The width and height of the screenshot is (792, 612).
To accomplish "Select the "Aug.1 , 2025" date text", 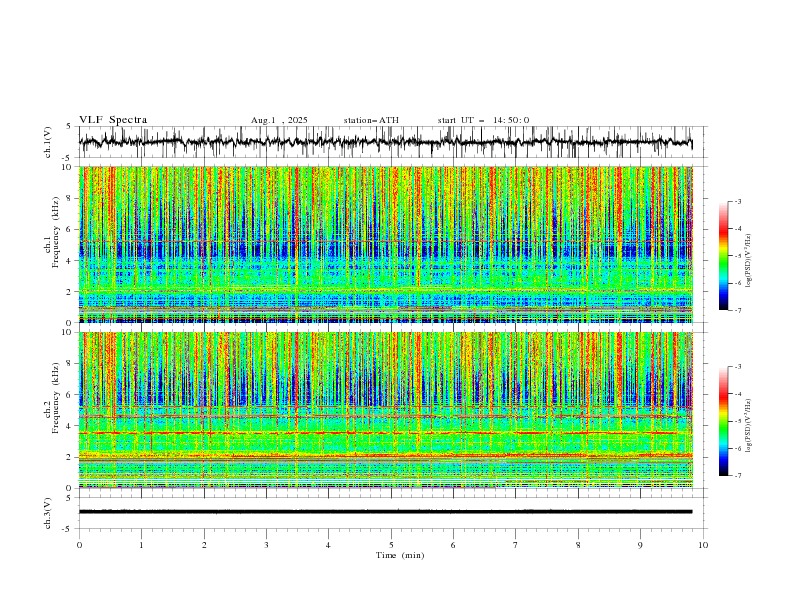I will [279, 120].
